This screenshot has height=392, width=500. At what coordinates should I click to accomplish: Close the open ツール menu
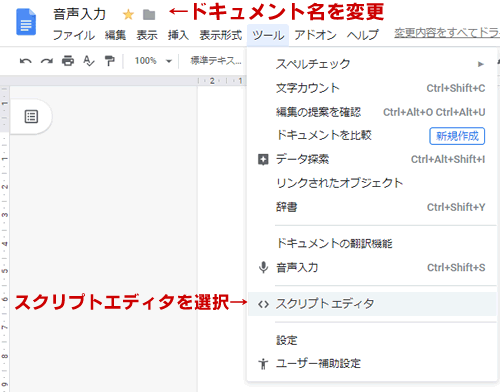(268, 35)
